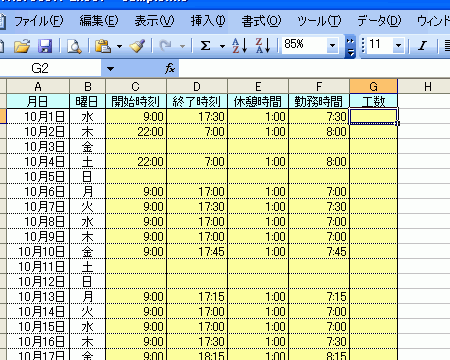
Task: Click the 終了時刻 header cell
Action: tap(197, 101)
